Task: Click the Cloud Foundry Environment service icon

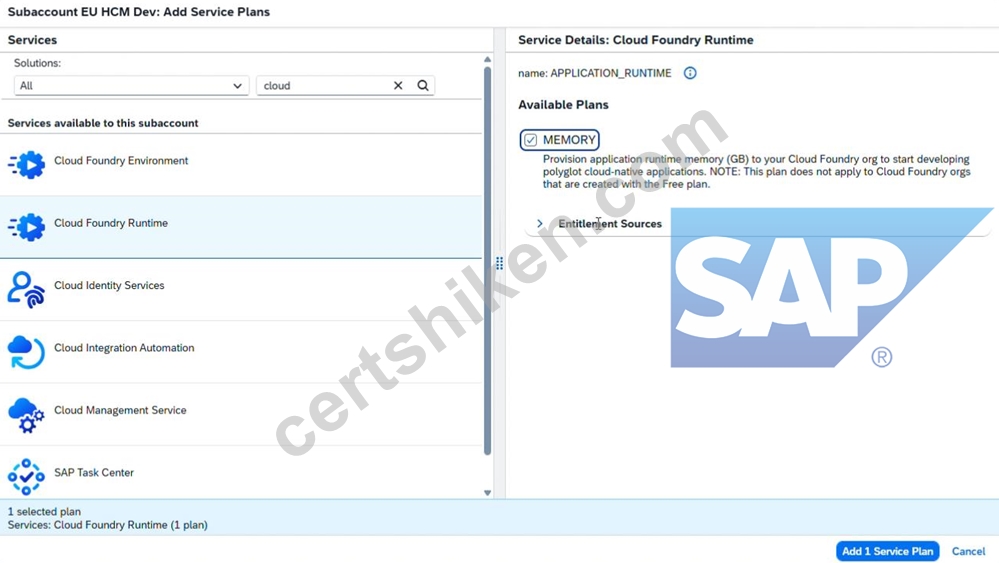Action: tap(27, 164)
